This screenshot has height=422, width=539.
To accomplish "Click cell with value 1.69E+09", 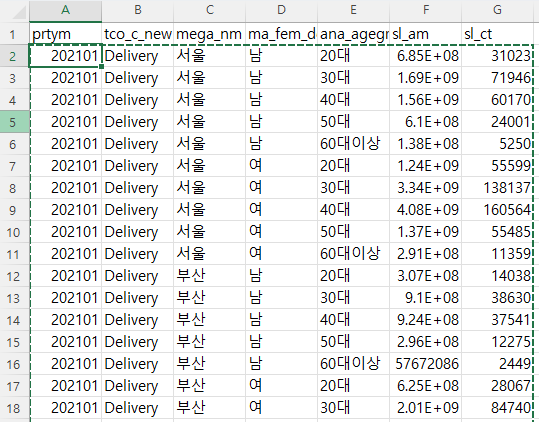I will 426,78.
